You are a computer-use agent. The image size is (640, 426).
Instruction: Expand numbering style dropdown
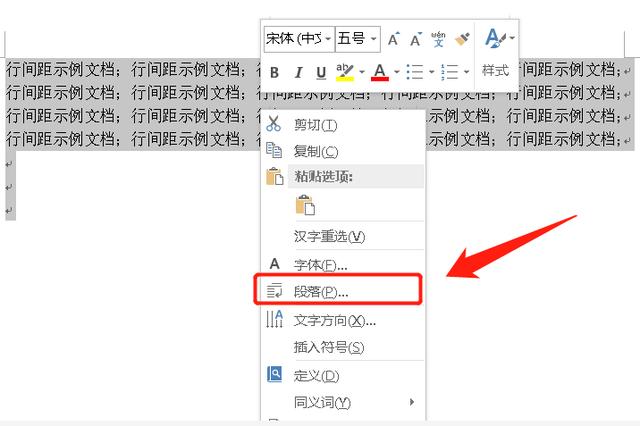[467, 72]
